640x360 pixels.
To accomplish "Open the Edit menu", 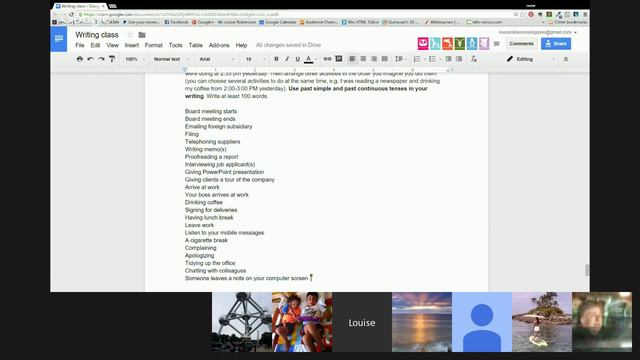I will click(x=95, y=45).
